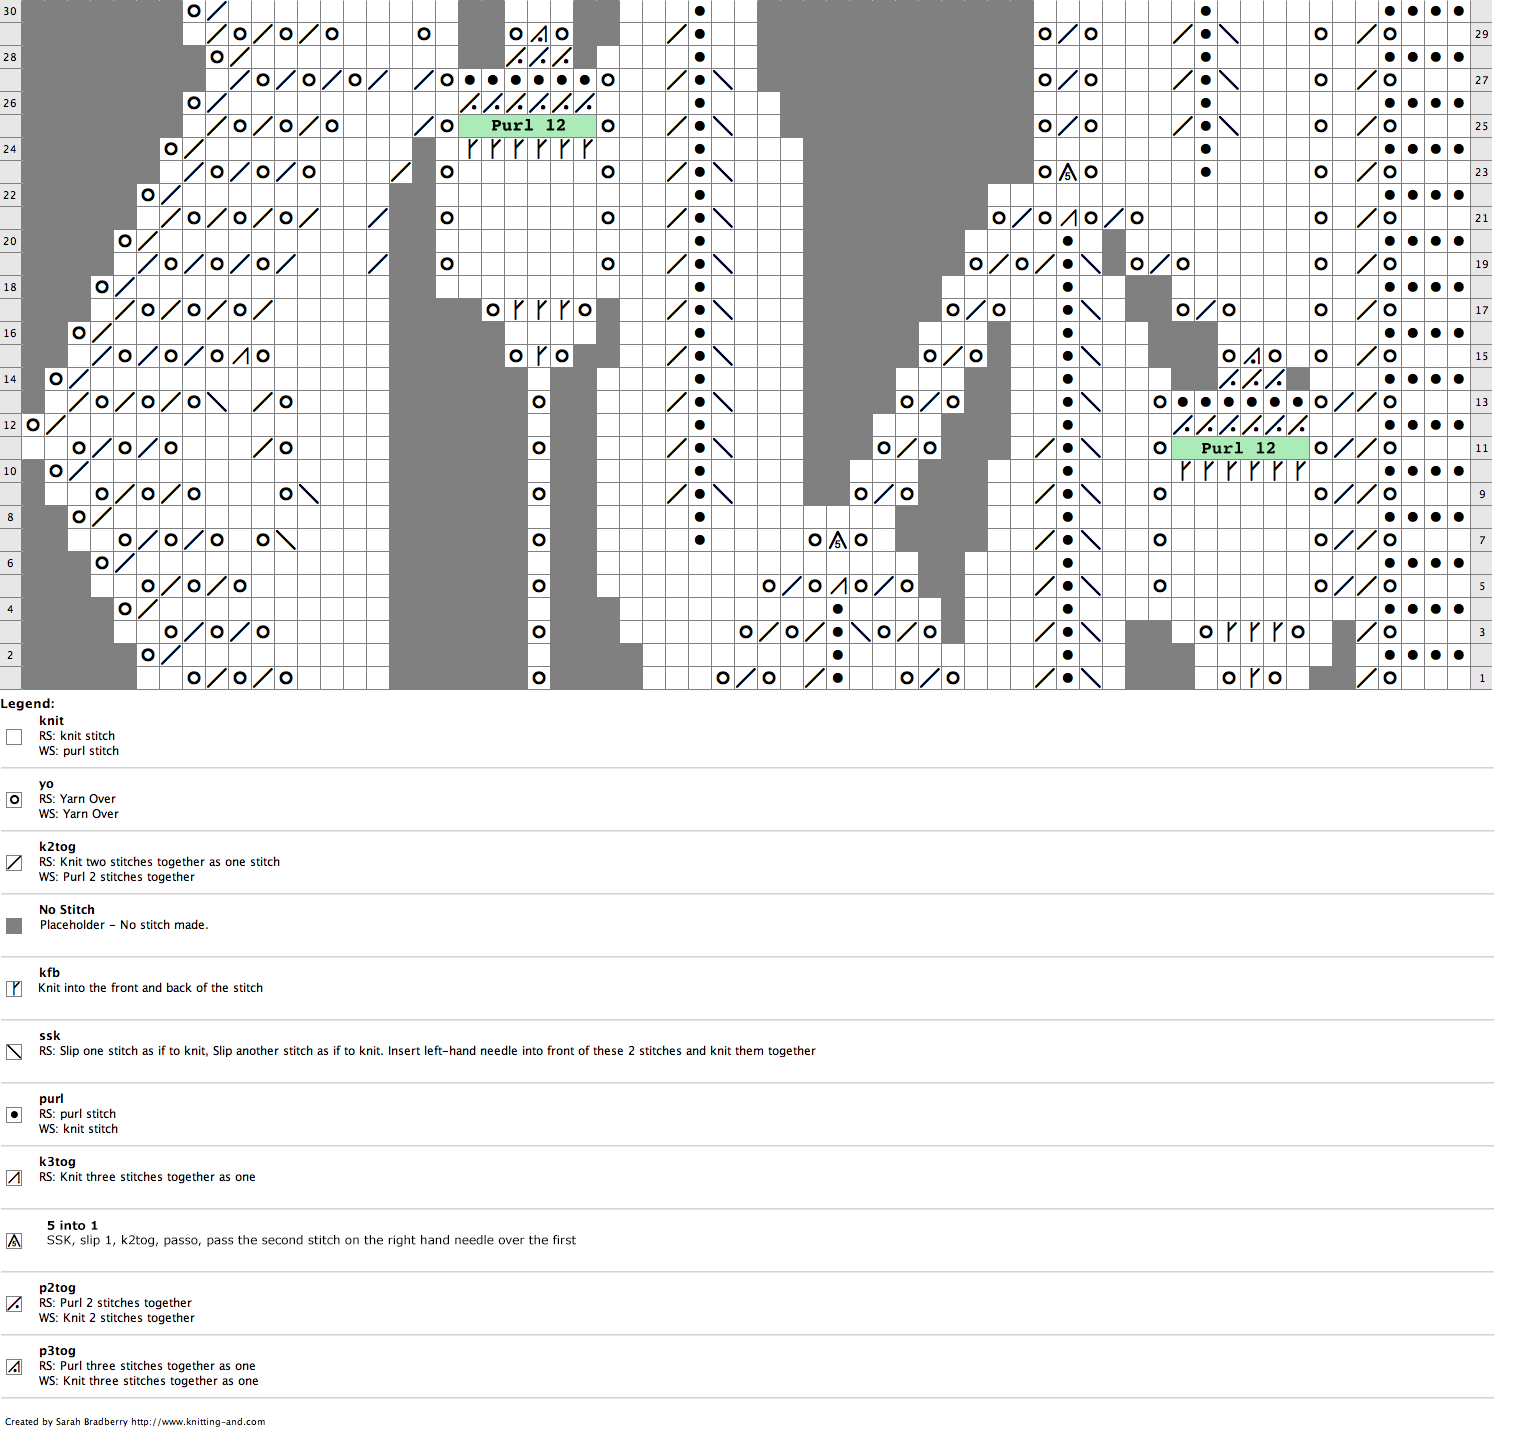Click the 'knit' legend title
Screen dimensions: 1513x1429
click(51, 721)
